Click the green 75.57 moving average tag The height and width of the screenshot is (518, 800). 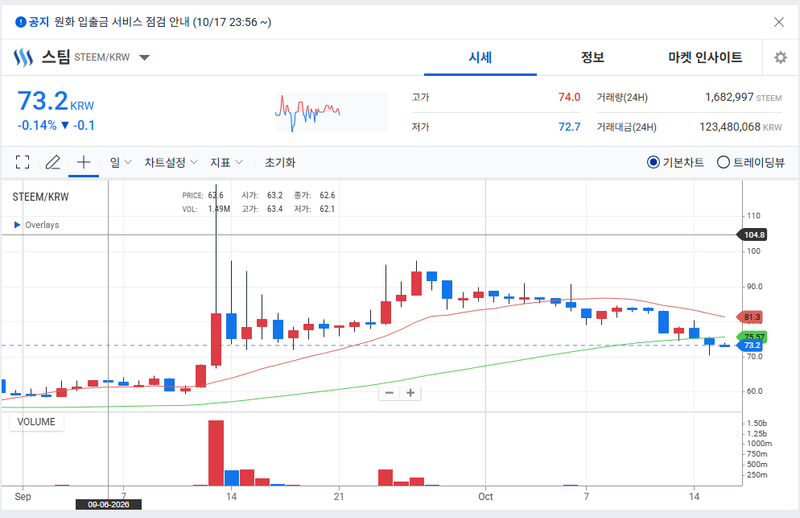(752, 337)
